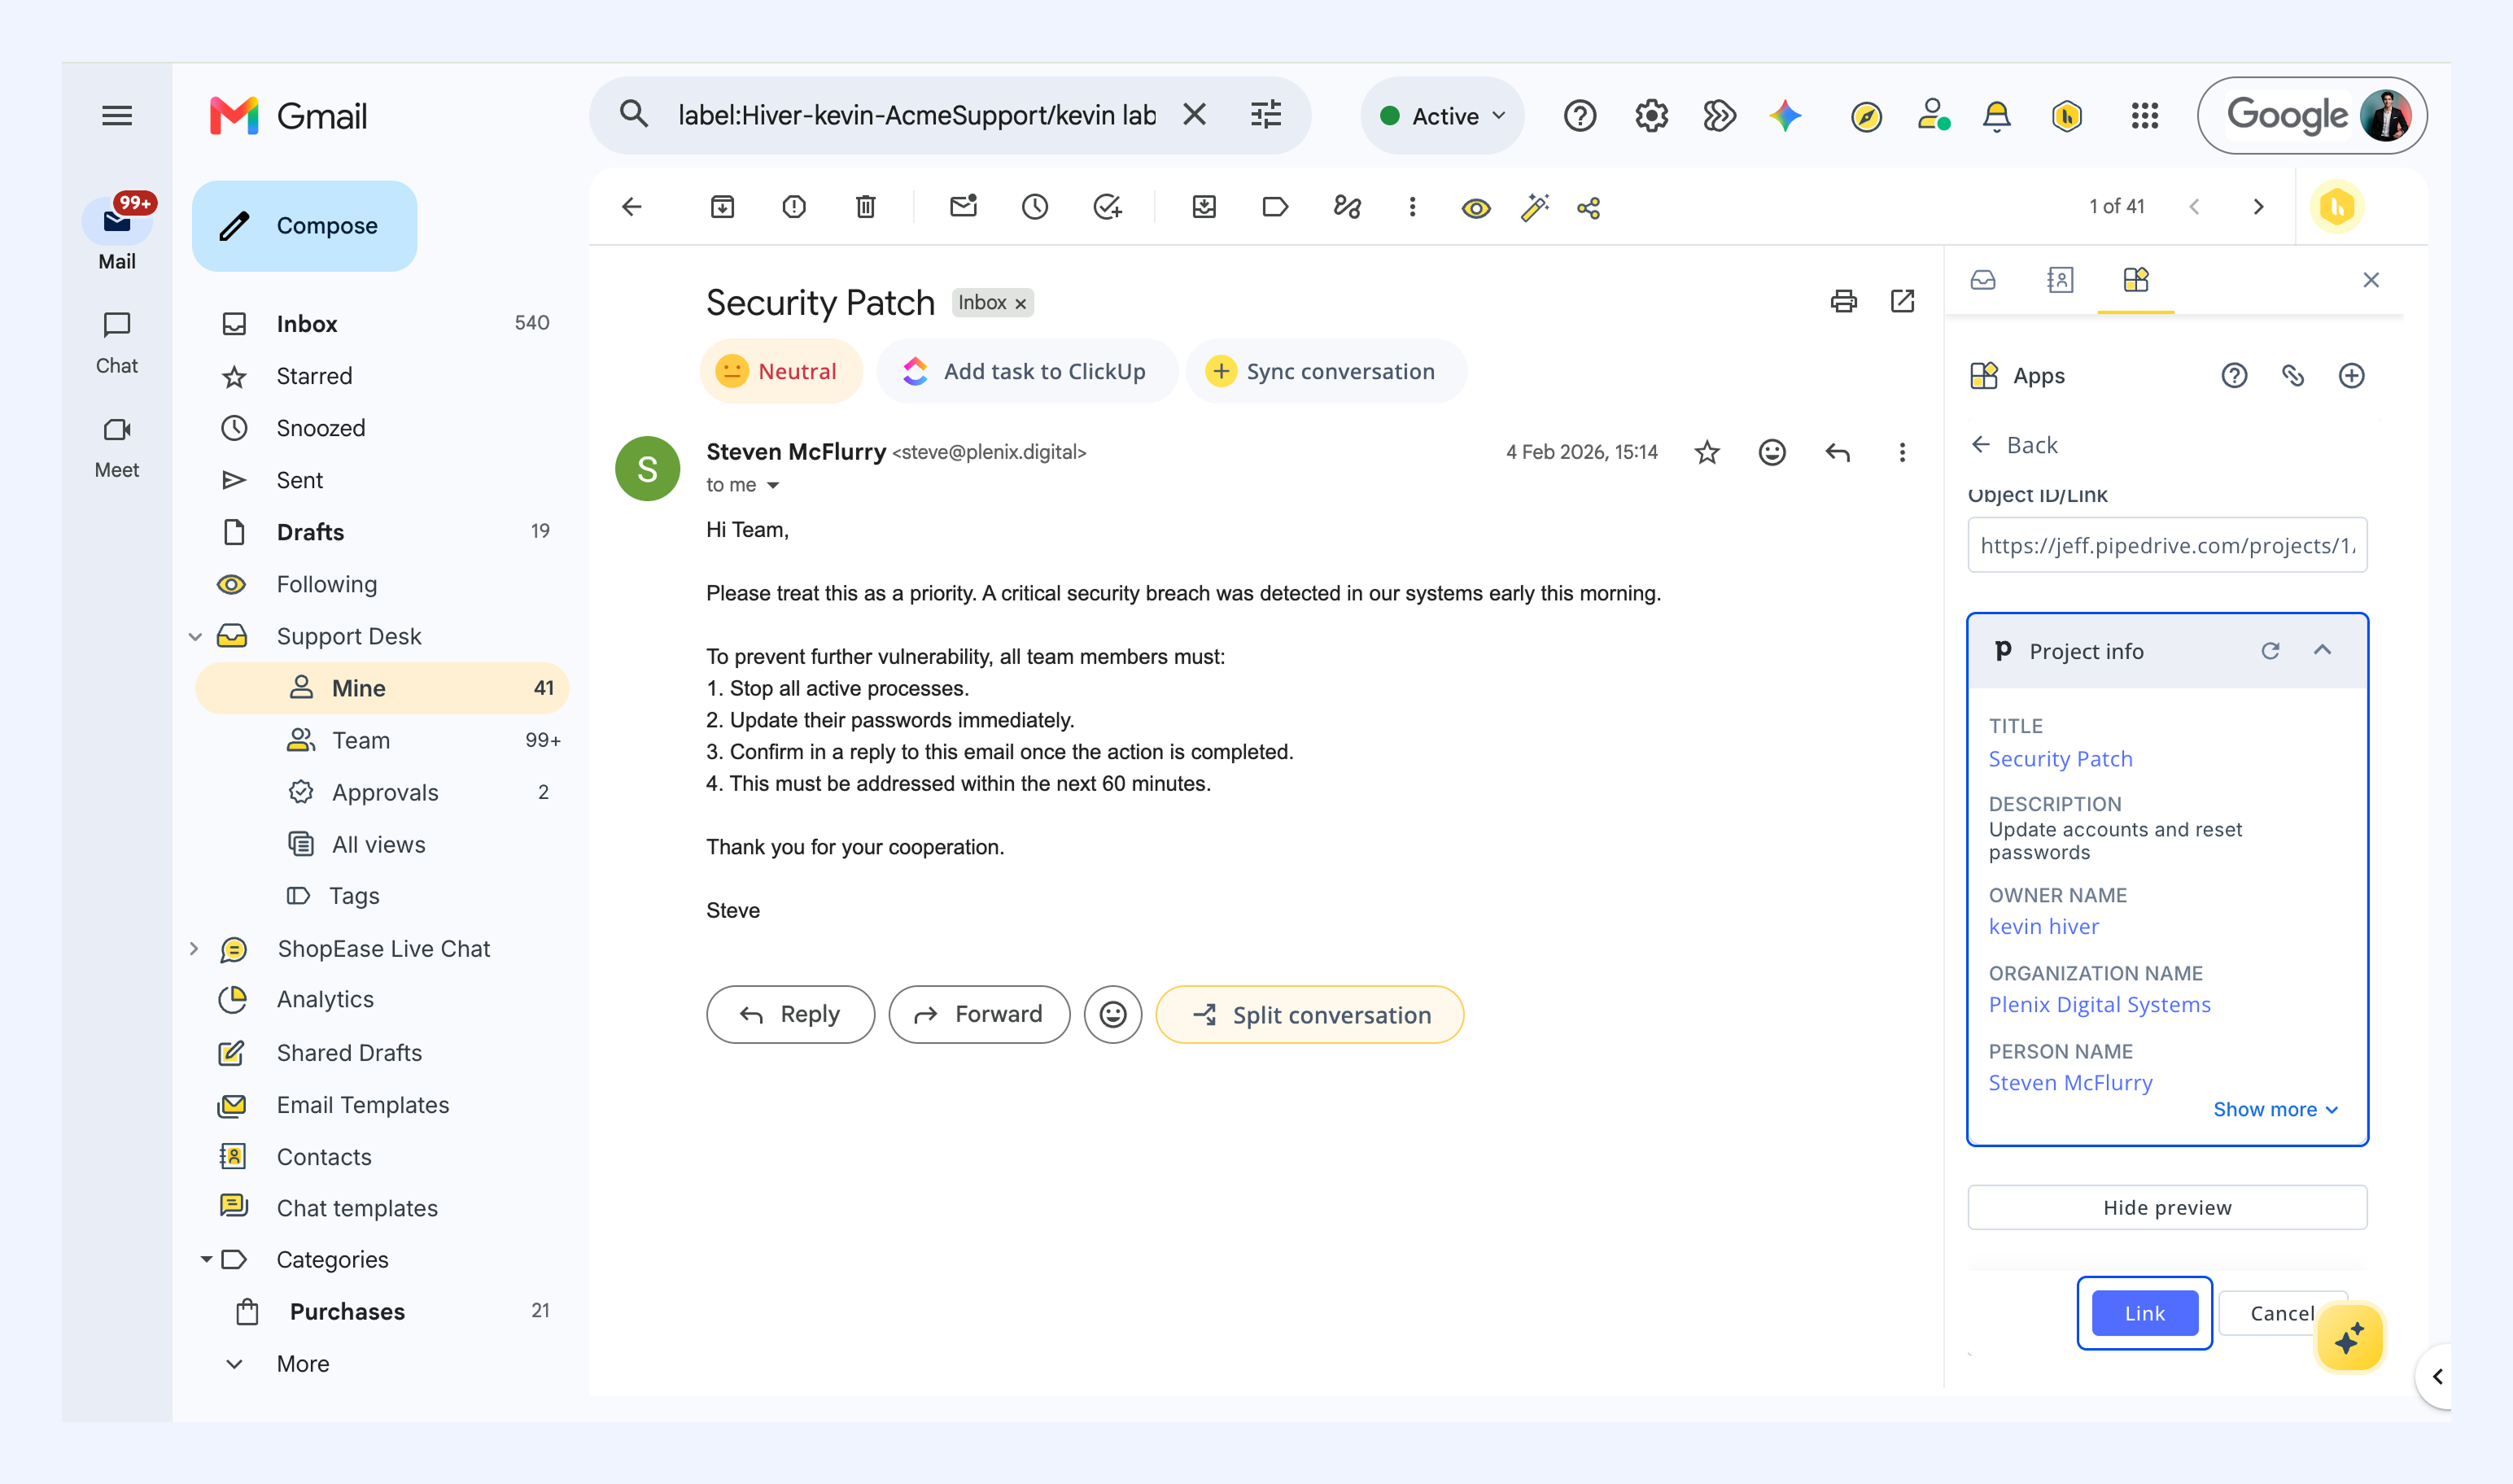2513x1484 pixels.
Task: Click the Reply button below the email
Action: click(x=790, y=1015)
